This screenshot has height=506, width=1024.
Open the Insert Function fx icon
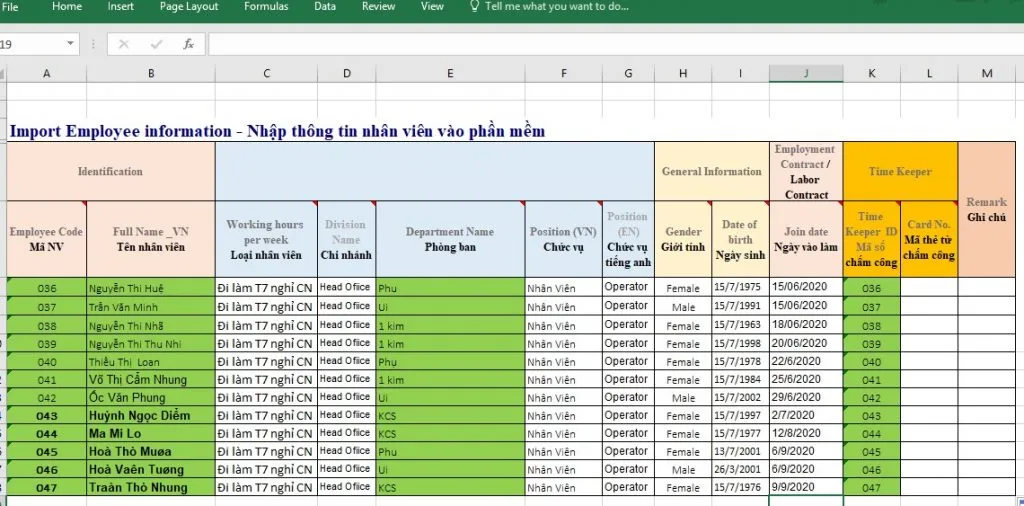point(188,44)
